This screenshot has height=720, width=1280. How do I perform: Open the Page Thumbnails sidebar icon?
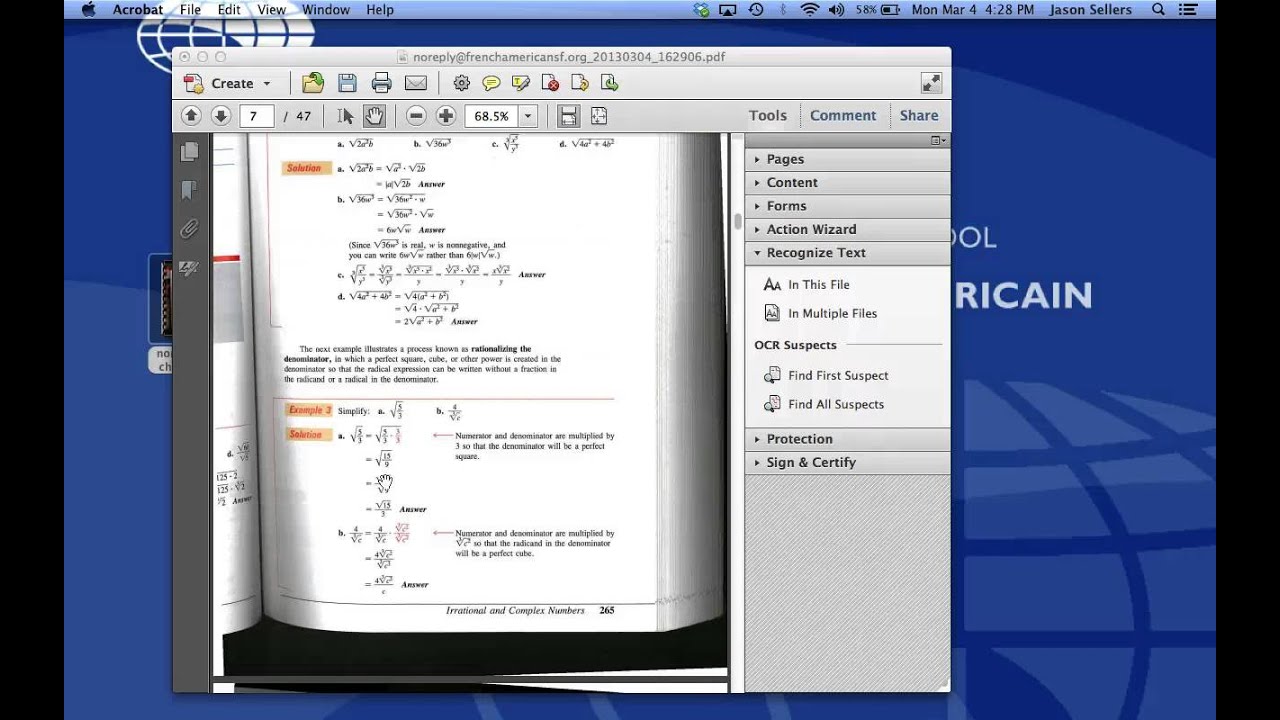(x=189, y=152)
